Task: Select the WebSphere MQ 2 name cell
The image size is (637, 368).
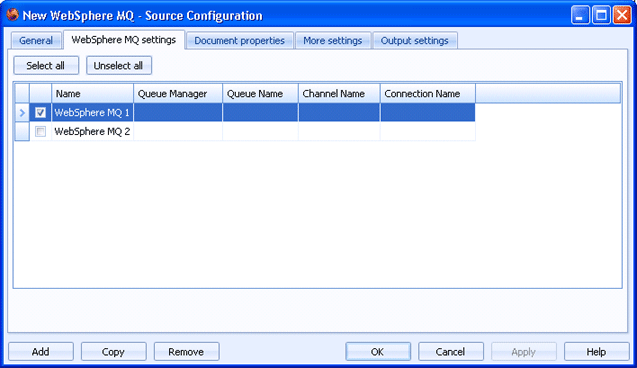Action: tap(92, 131)
